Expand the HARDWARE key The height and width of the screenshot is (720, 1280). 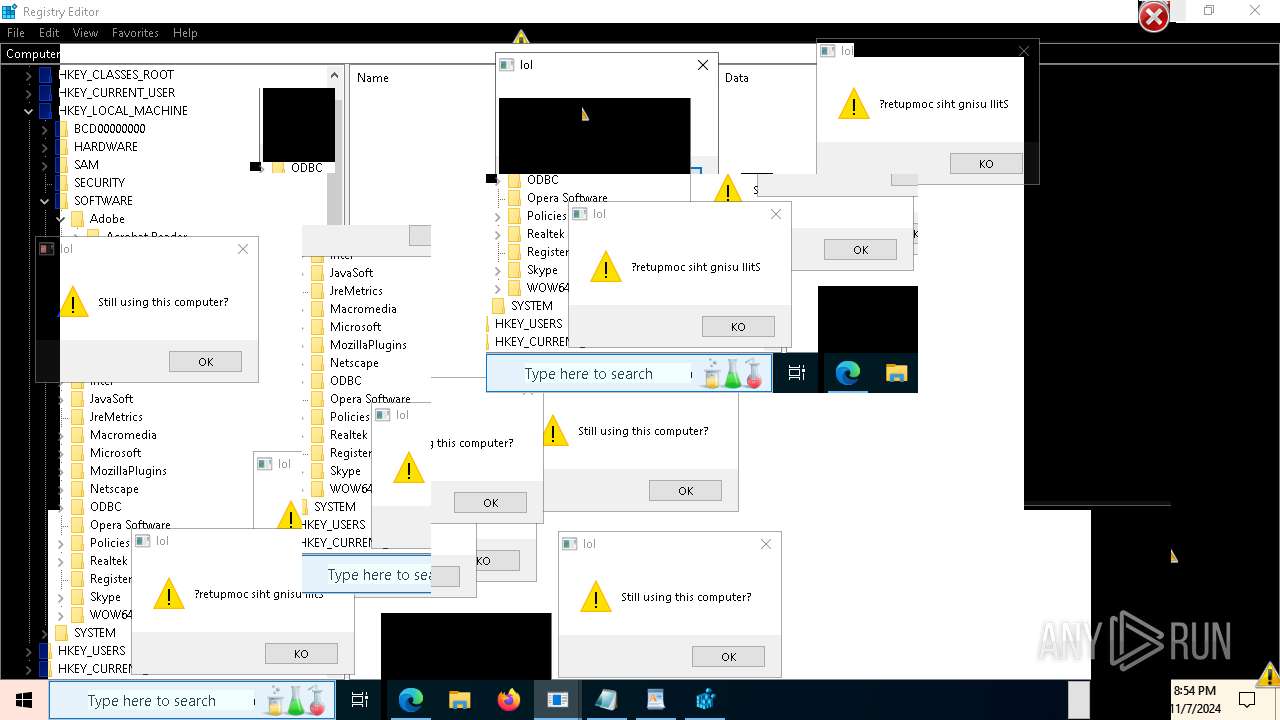[45, 147]
